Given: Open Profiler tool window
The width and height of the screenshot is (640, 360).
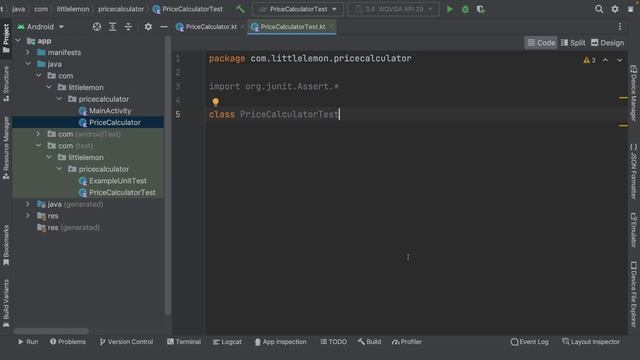Looking at the screenshot, I should [x=407, y=342].
